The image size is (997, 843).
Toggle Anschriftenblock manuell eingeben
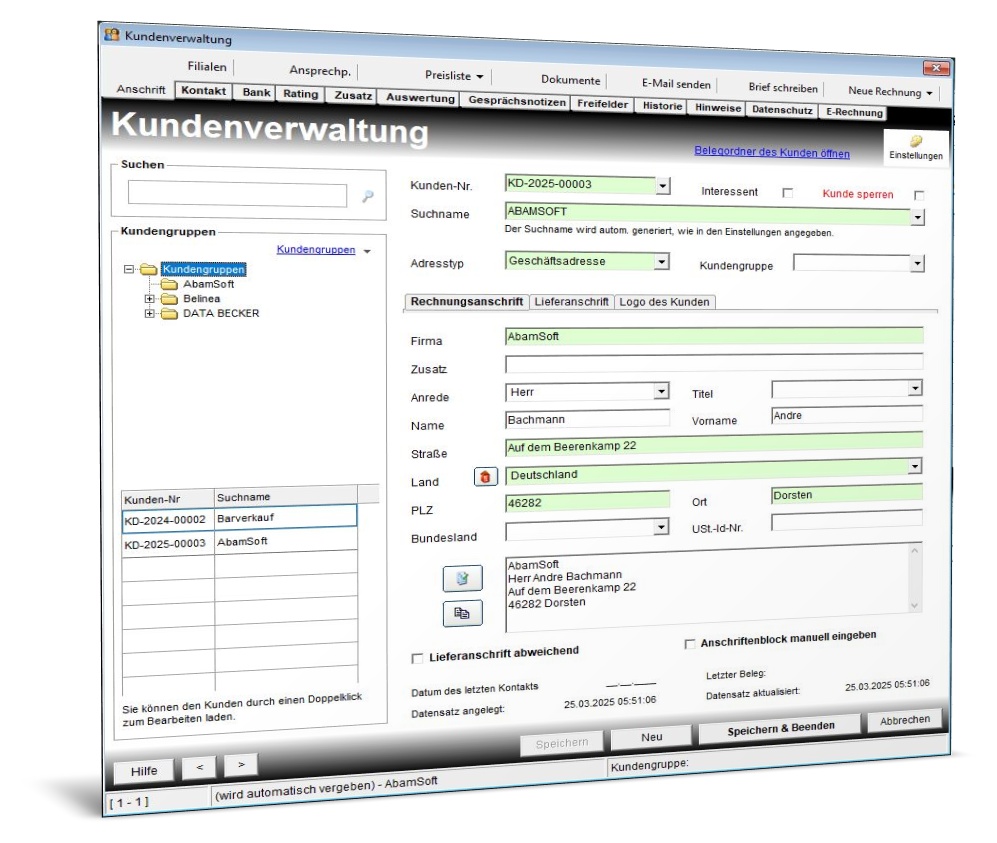[689, 644]
